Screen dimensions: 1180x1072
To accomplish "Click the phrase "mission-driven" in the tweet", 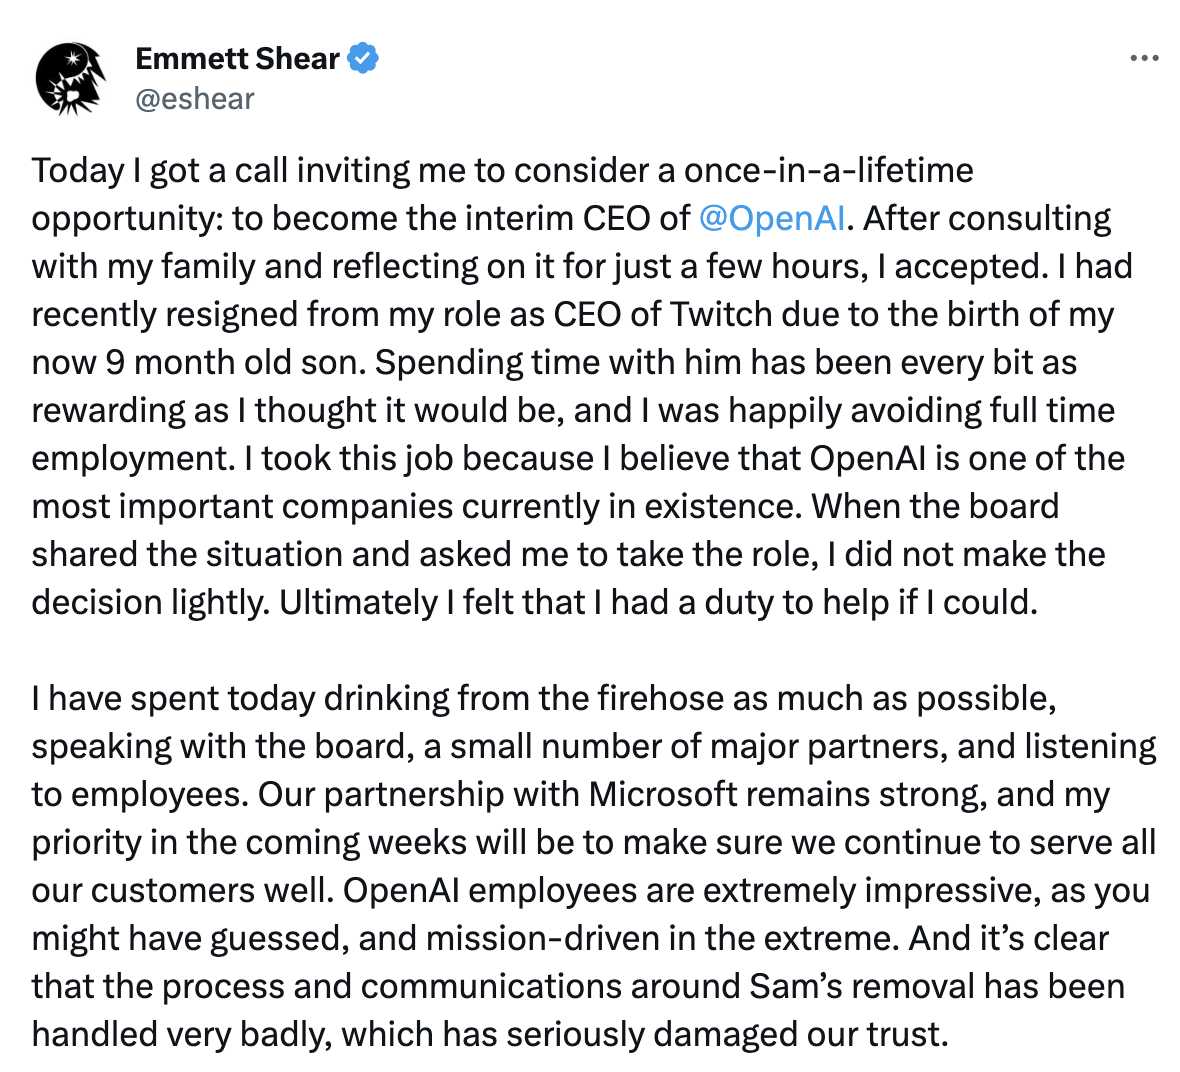I will pos(542,938).
